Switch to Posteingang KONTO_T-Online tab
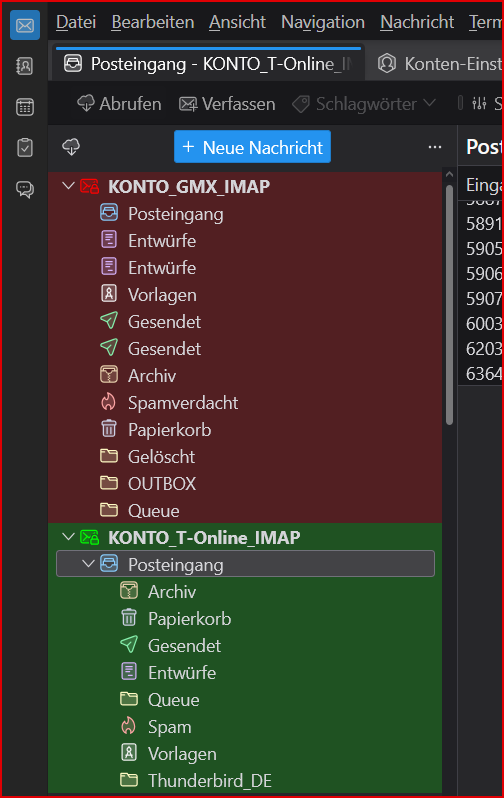 point(209,64)
